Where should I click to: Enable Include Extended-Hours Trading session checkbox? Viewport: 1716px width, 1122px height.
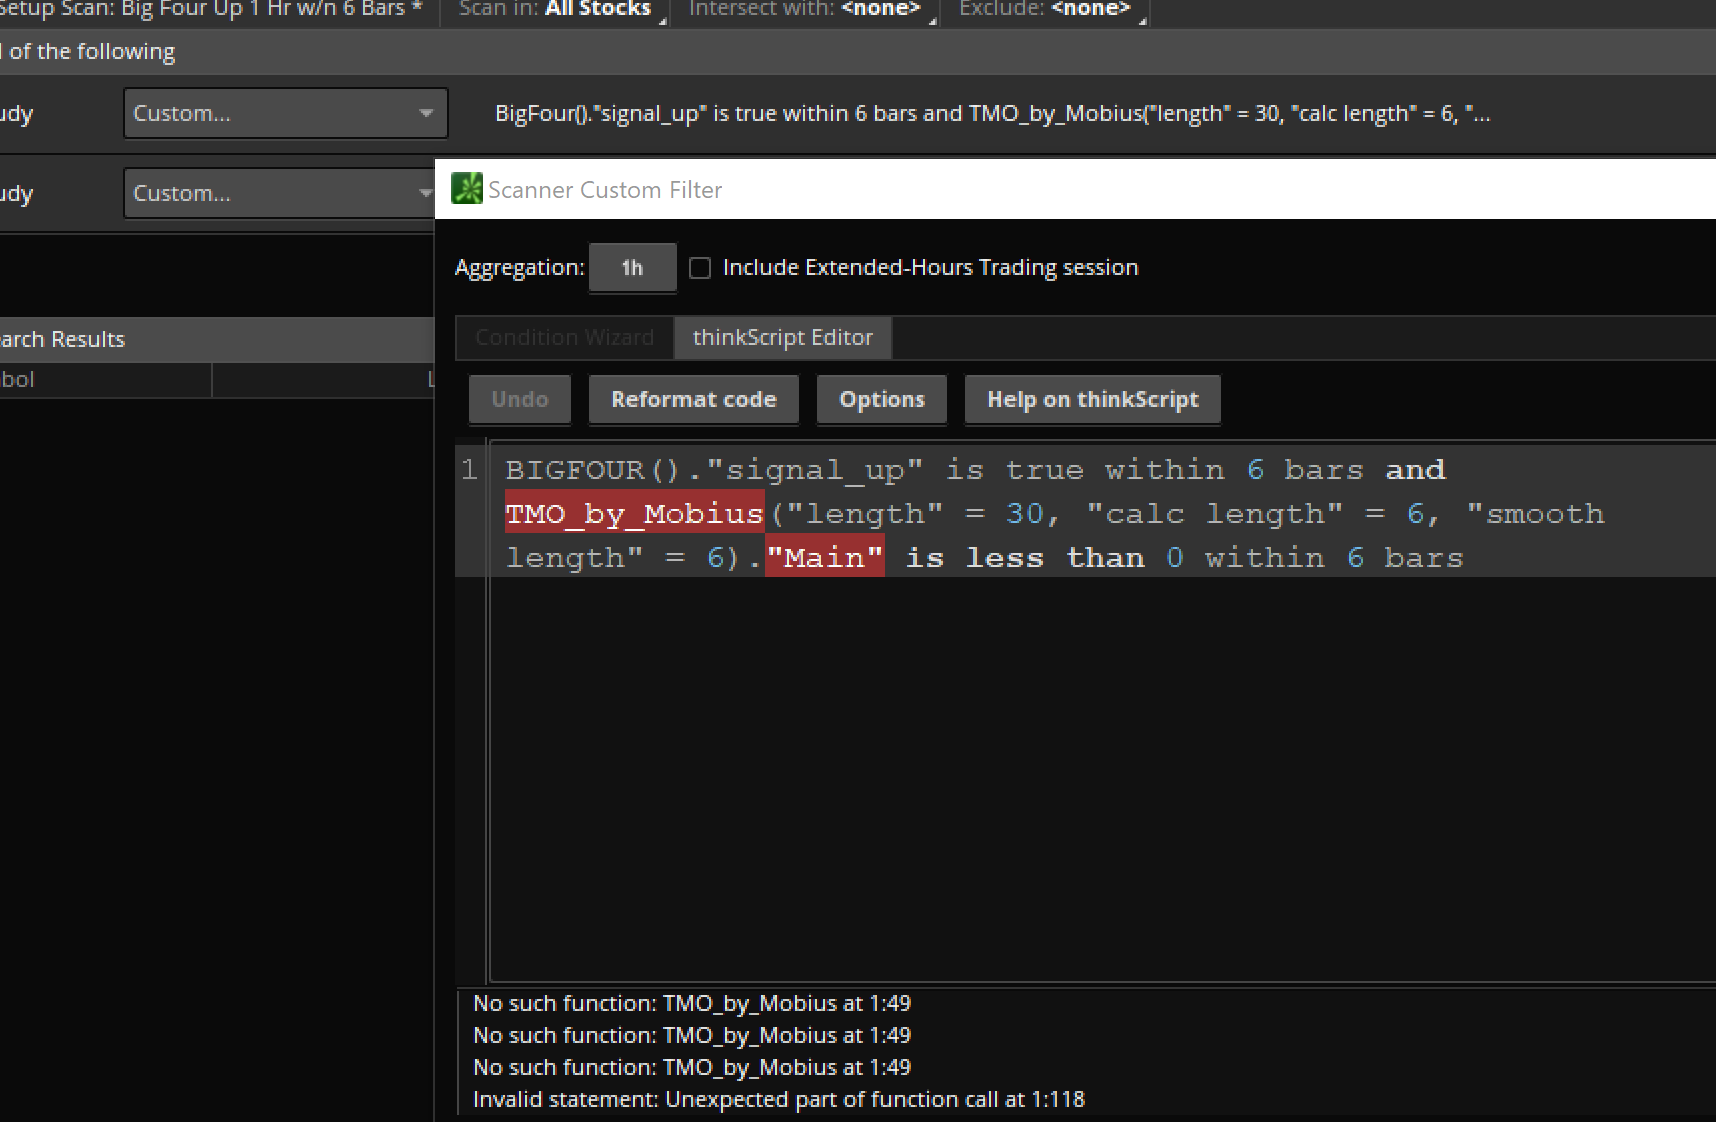pos(700,268)
